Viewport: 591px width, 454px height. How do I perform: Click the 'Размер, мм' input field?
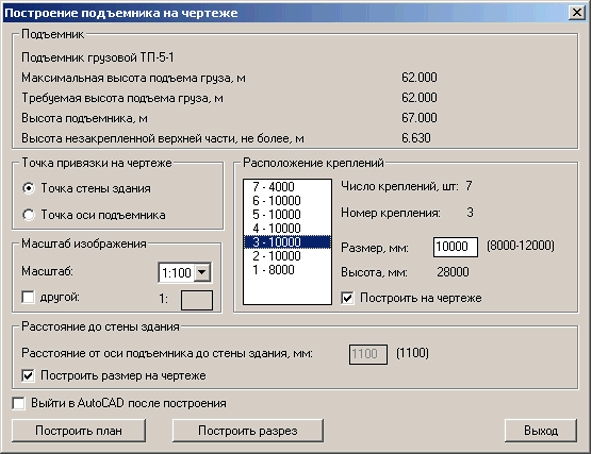pos(455,247)
